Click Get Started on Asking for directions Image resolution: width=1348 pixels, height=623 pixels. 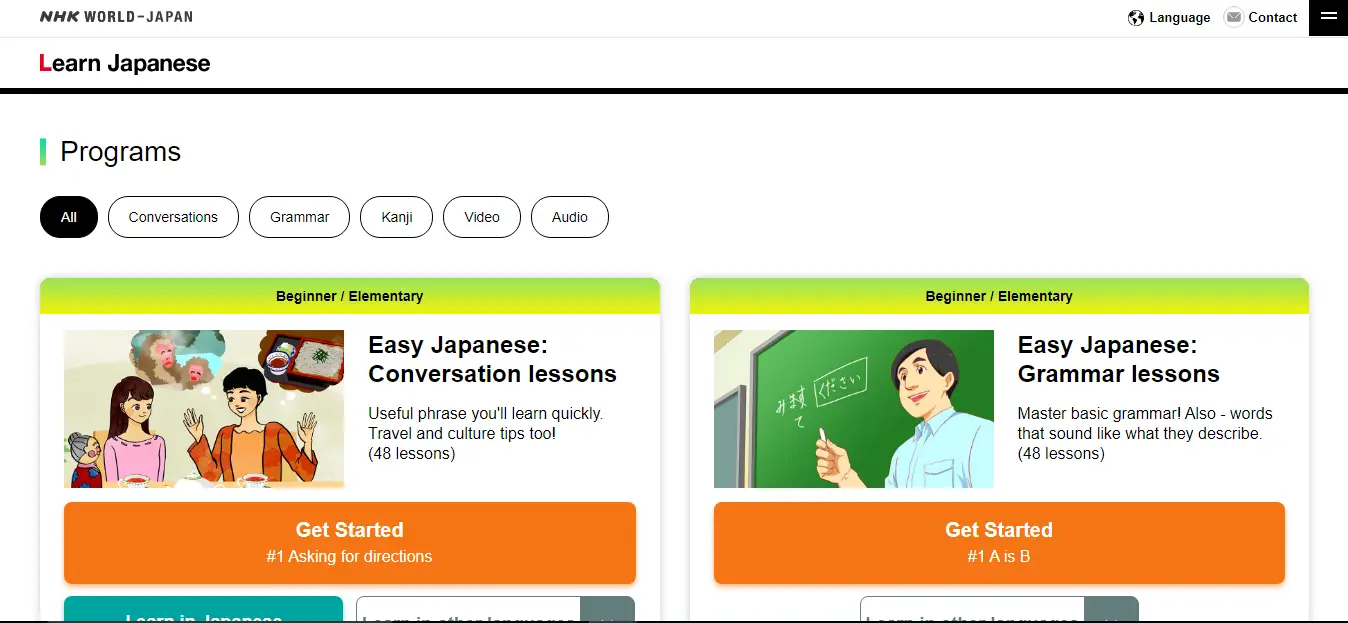point(349,542)
